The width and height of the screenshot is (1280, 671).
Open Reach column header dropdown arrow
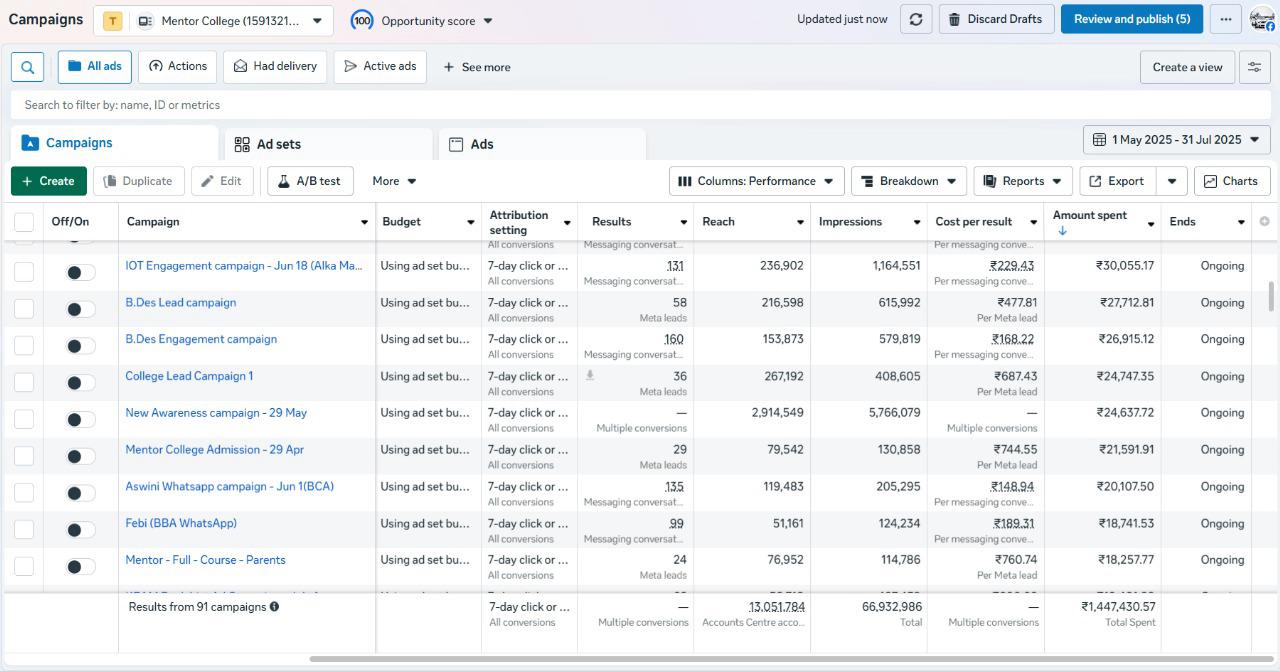pyautogui.click(x=800, y=222)
